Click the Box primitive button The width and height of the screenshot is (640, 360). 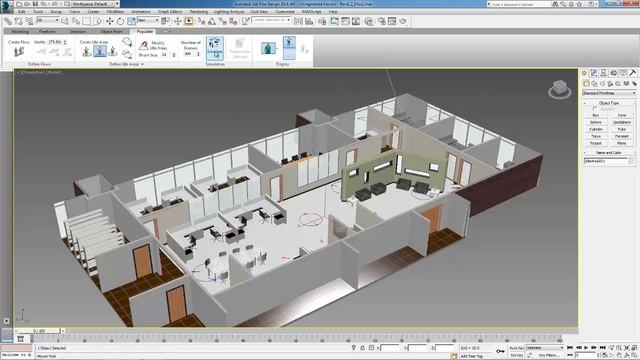click(596, 116)
